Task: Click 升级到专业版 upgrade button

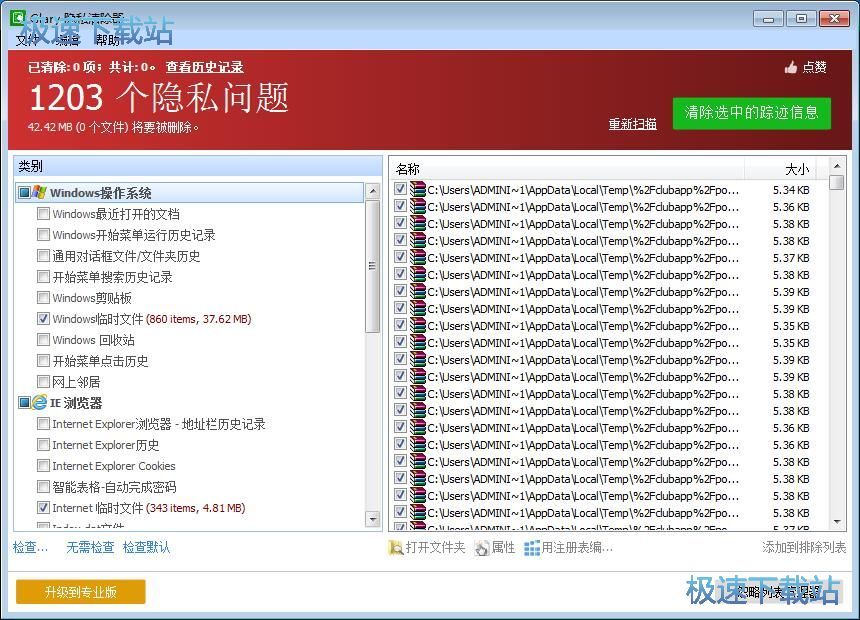Action: [81, 592]
